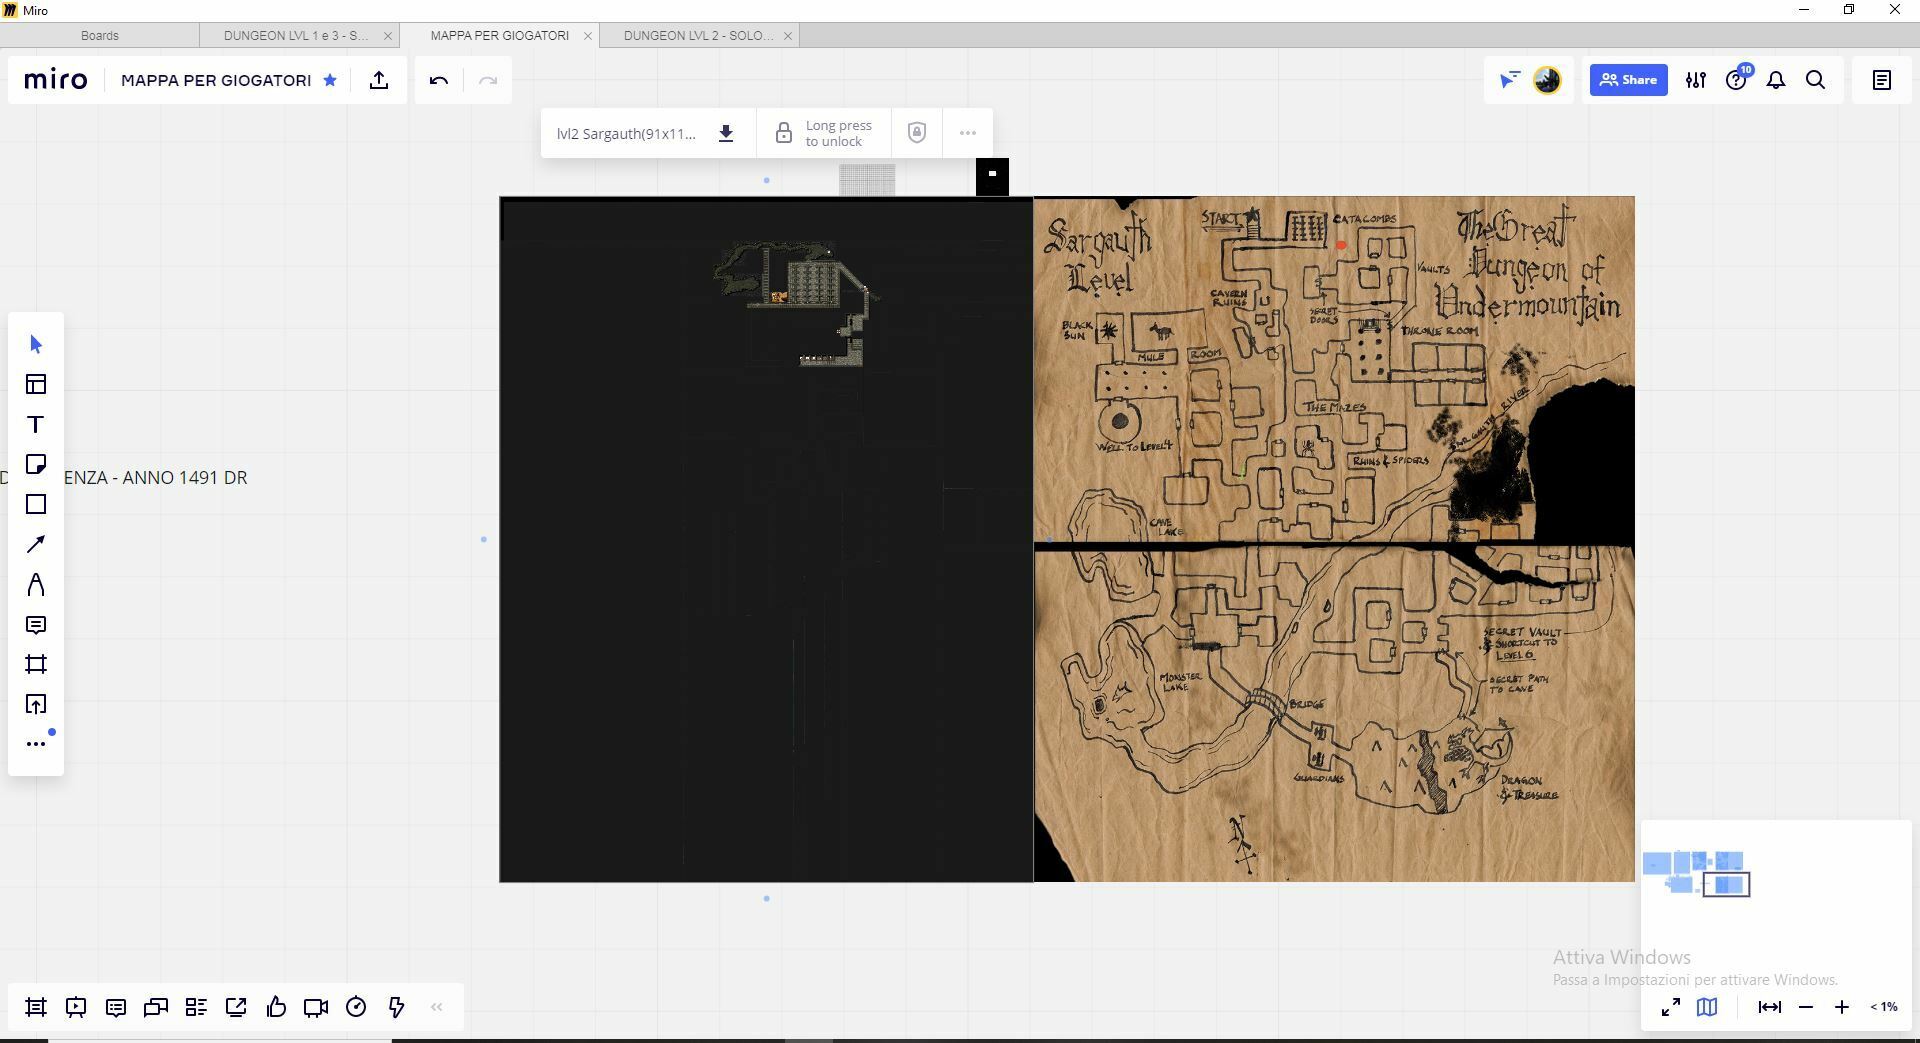Zoom out with minus button
The height and width of the screenshot is (1043, 1920).
(1806, 1007)
